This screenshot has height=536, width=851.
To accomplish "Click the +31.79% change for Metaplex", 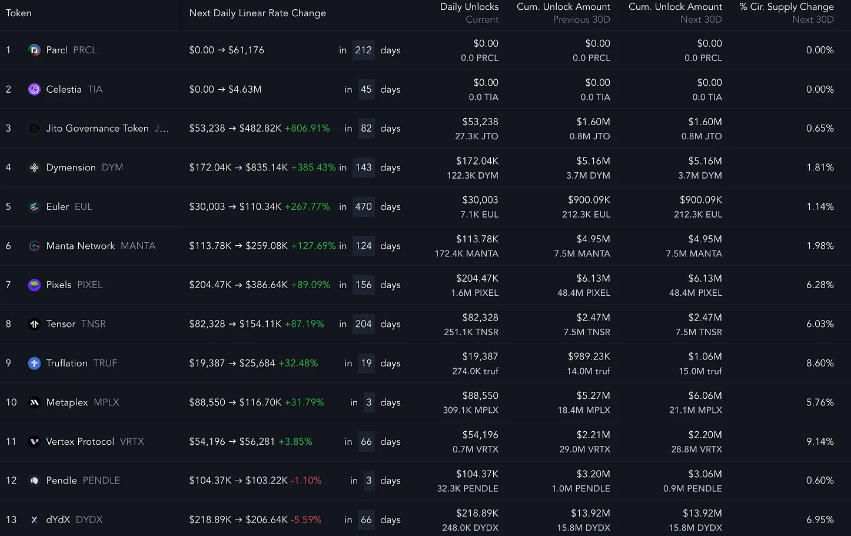I will [304, 402].
